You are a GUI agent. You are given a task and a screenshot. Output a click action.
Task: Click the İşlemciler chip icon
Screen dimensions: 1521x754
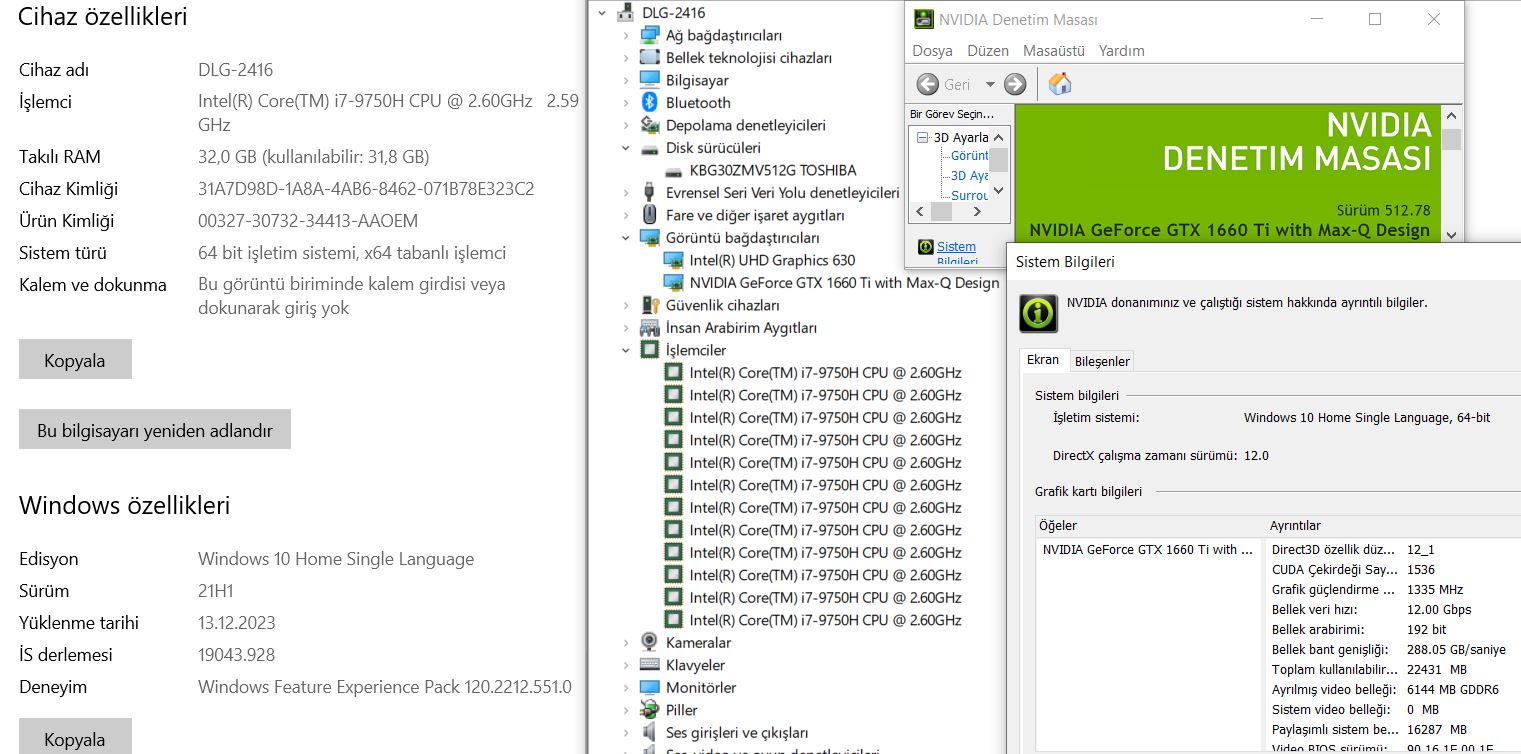click(x=650, y=350)
